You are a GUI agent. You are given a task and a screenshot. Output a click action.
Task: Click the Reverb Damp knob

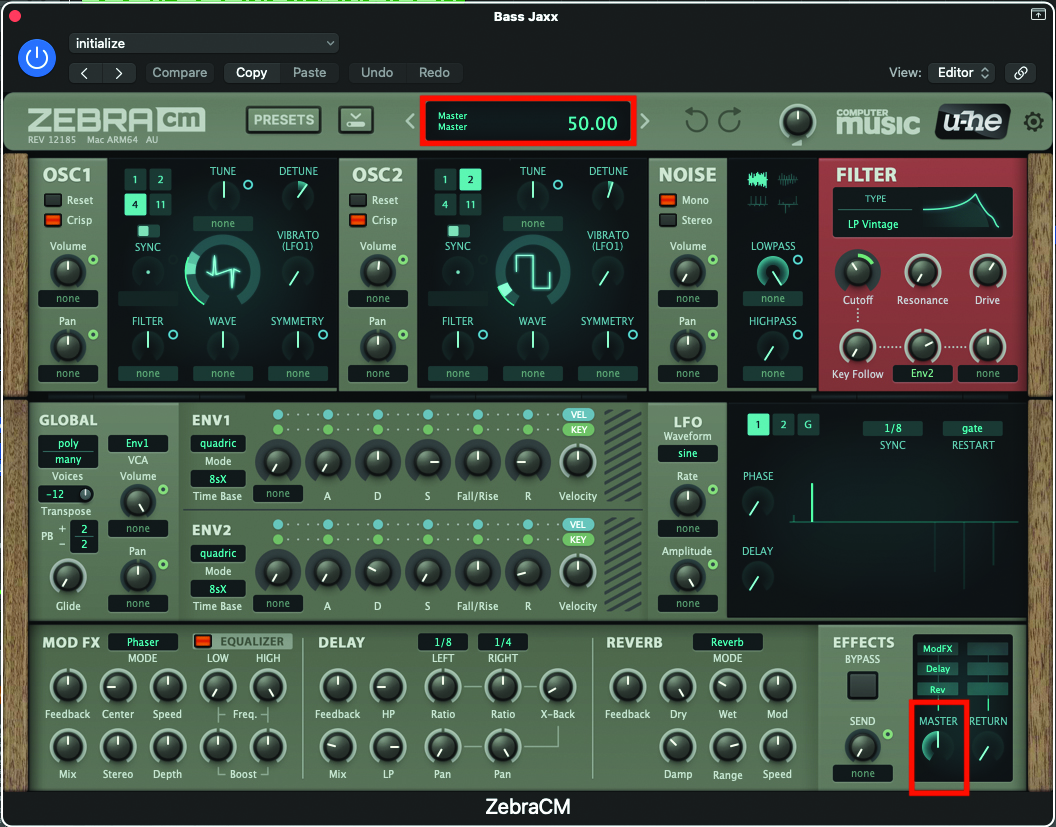tap(678, 746)
